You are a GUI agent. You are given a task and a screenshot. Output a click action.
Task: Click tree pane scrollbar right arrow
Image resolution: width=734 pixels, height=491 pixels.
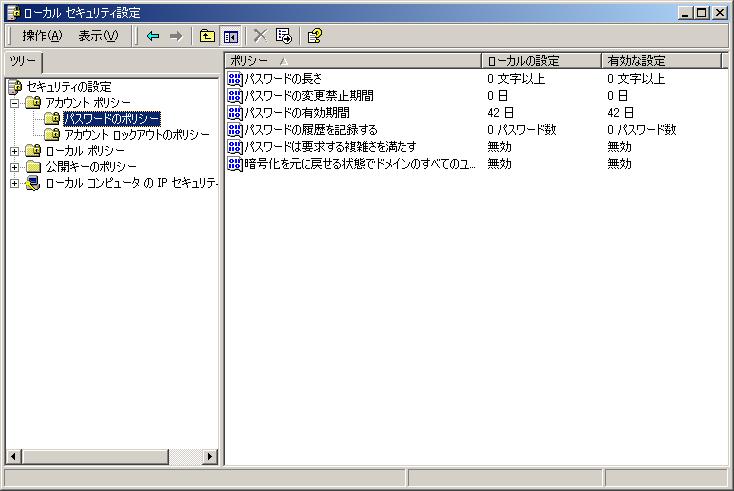point(210,456)
